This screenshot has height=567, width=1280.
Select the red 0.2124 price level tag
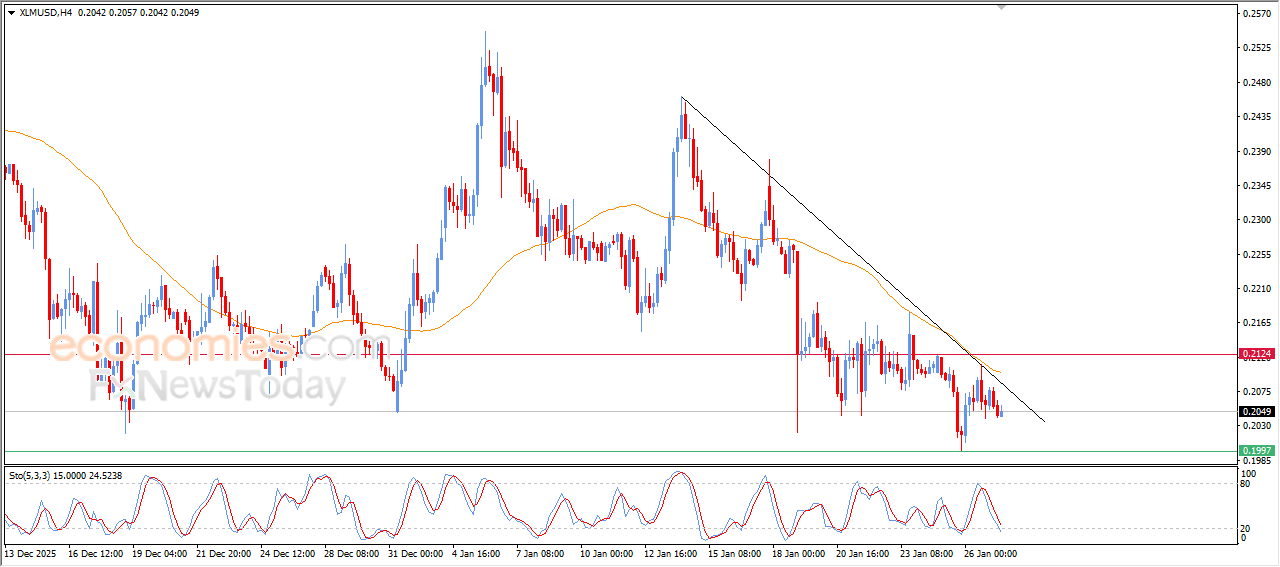pyautogui.click(x=1255, y=354)
